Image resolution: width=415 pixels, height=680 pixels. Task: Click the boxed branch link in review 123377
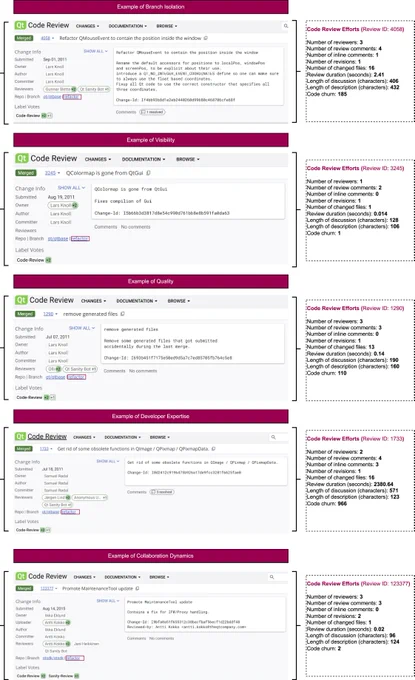[75, 658]
